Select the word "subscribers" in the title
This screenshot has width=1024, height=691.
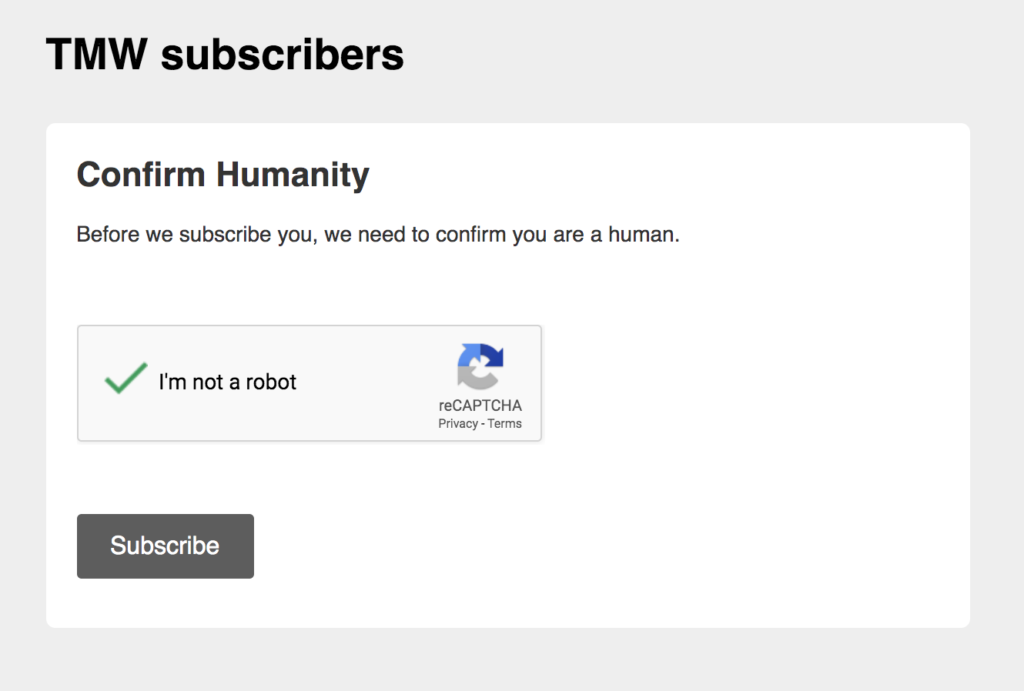click(x=282, y=54)
